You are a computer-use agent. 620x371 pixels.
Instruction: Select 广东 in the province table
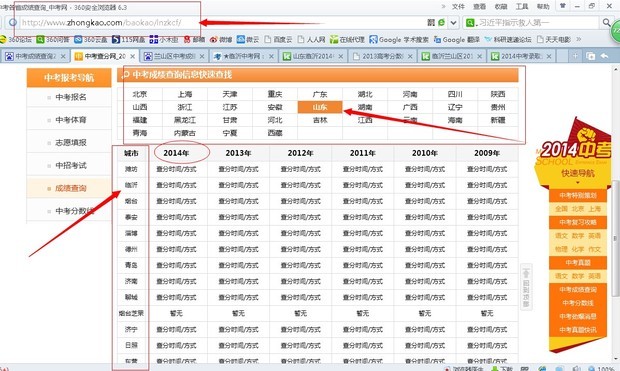(320, 94)
